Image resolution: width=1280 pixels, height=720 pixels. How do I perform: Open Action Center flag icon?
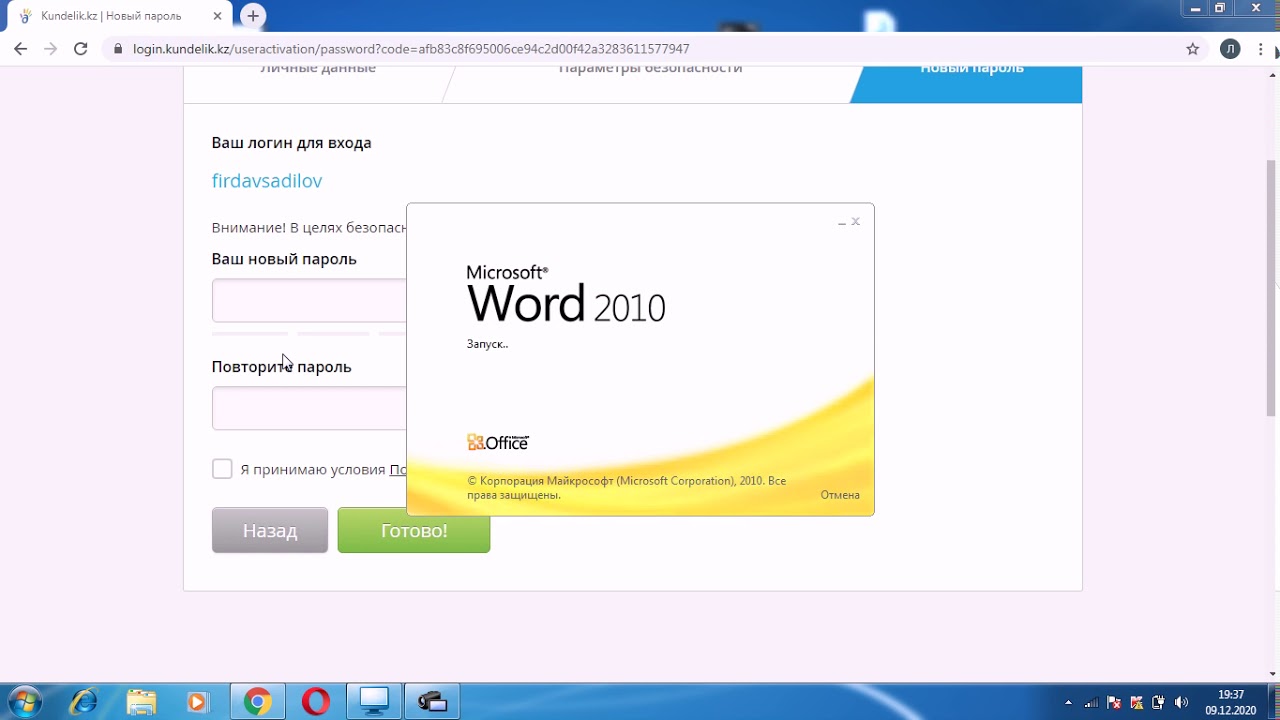click(x=1114, y=702)
